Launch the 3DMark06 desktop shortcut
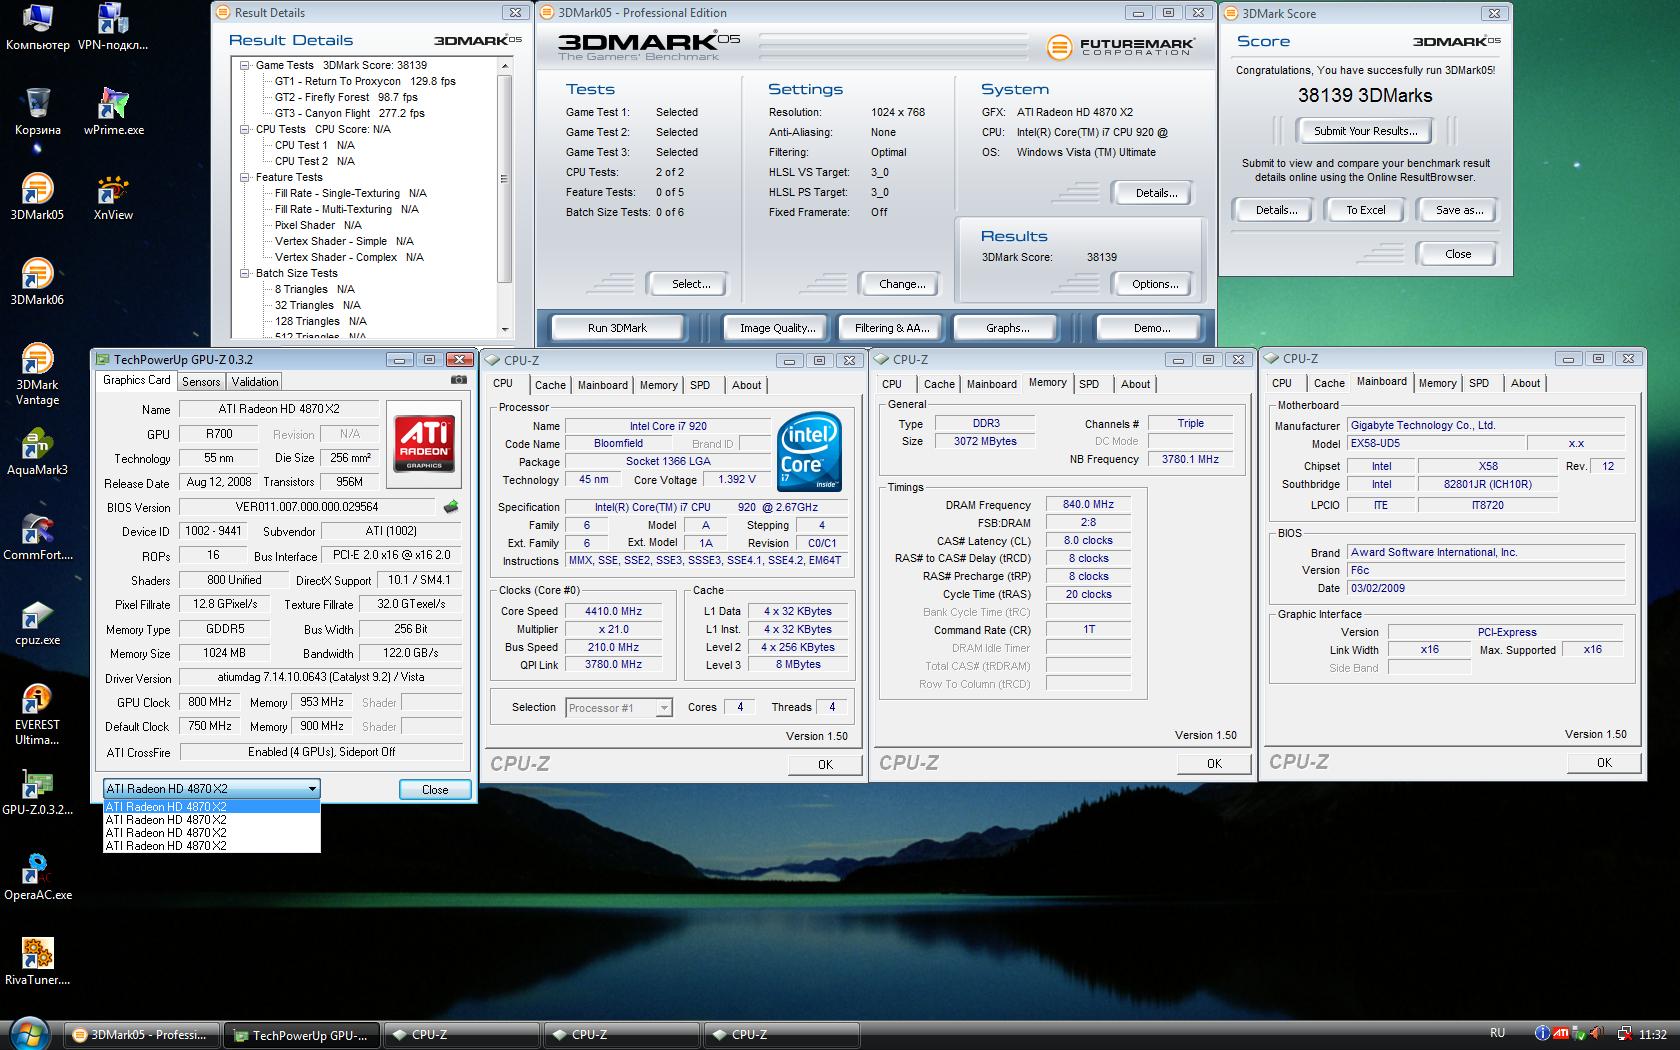The width and height of the screenshot is (1680, 1050). click(37, 282)
